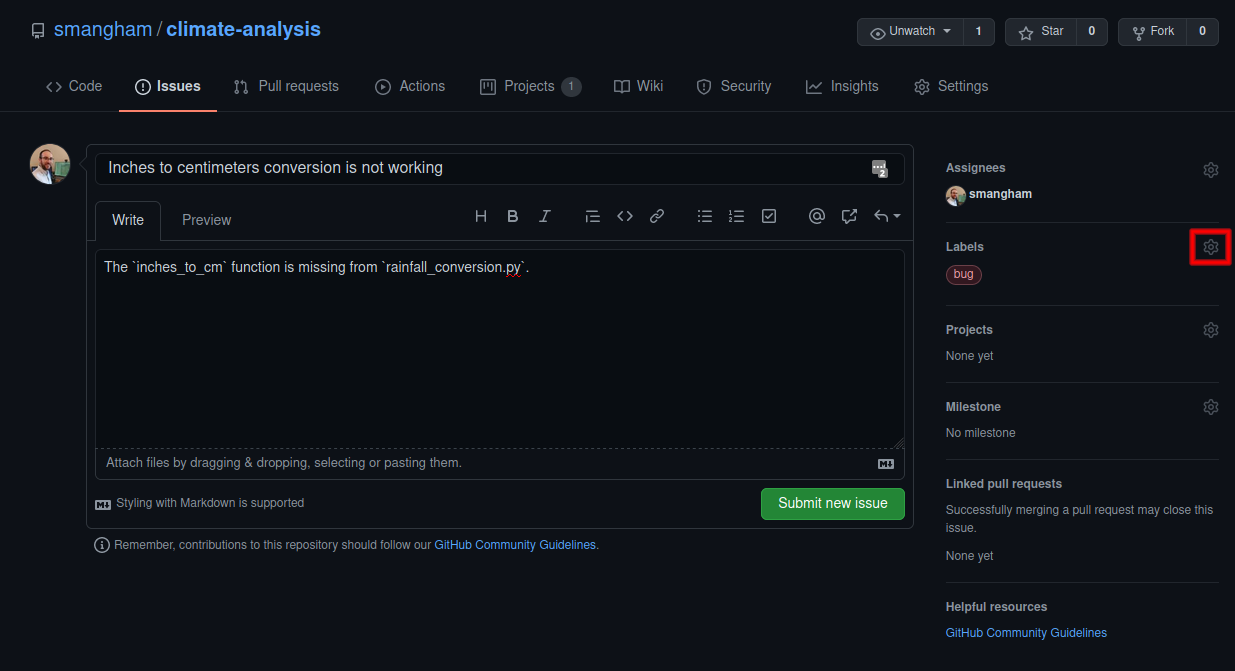
Task: Apply italic formatting in the editor toolbar
Action: tap(545, 216)
